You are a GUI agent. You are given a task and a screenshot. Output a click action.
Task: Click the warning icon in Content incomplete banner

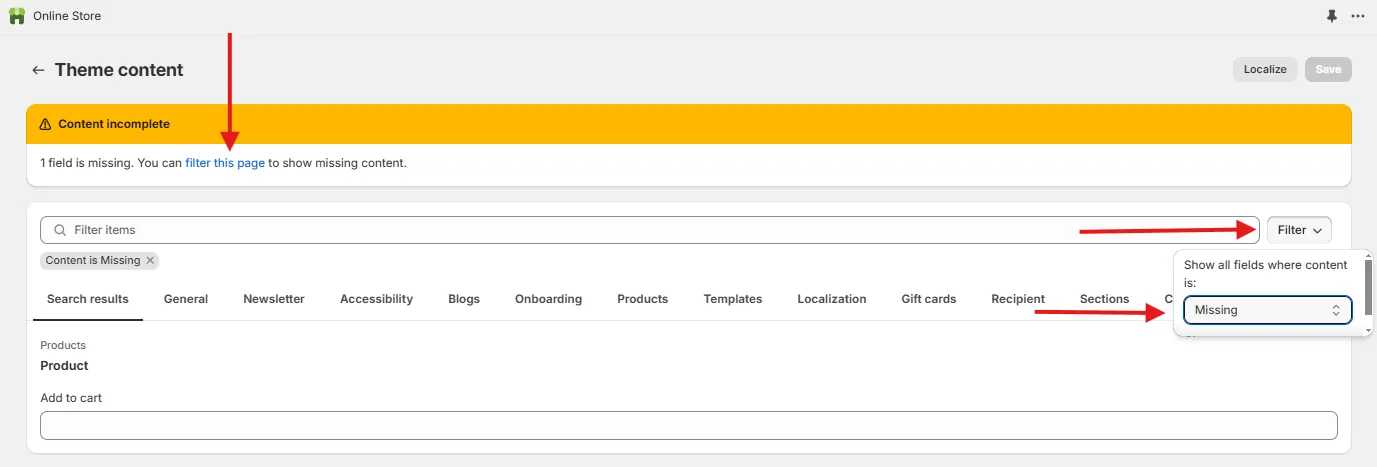tap(45, 124)
